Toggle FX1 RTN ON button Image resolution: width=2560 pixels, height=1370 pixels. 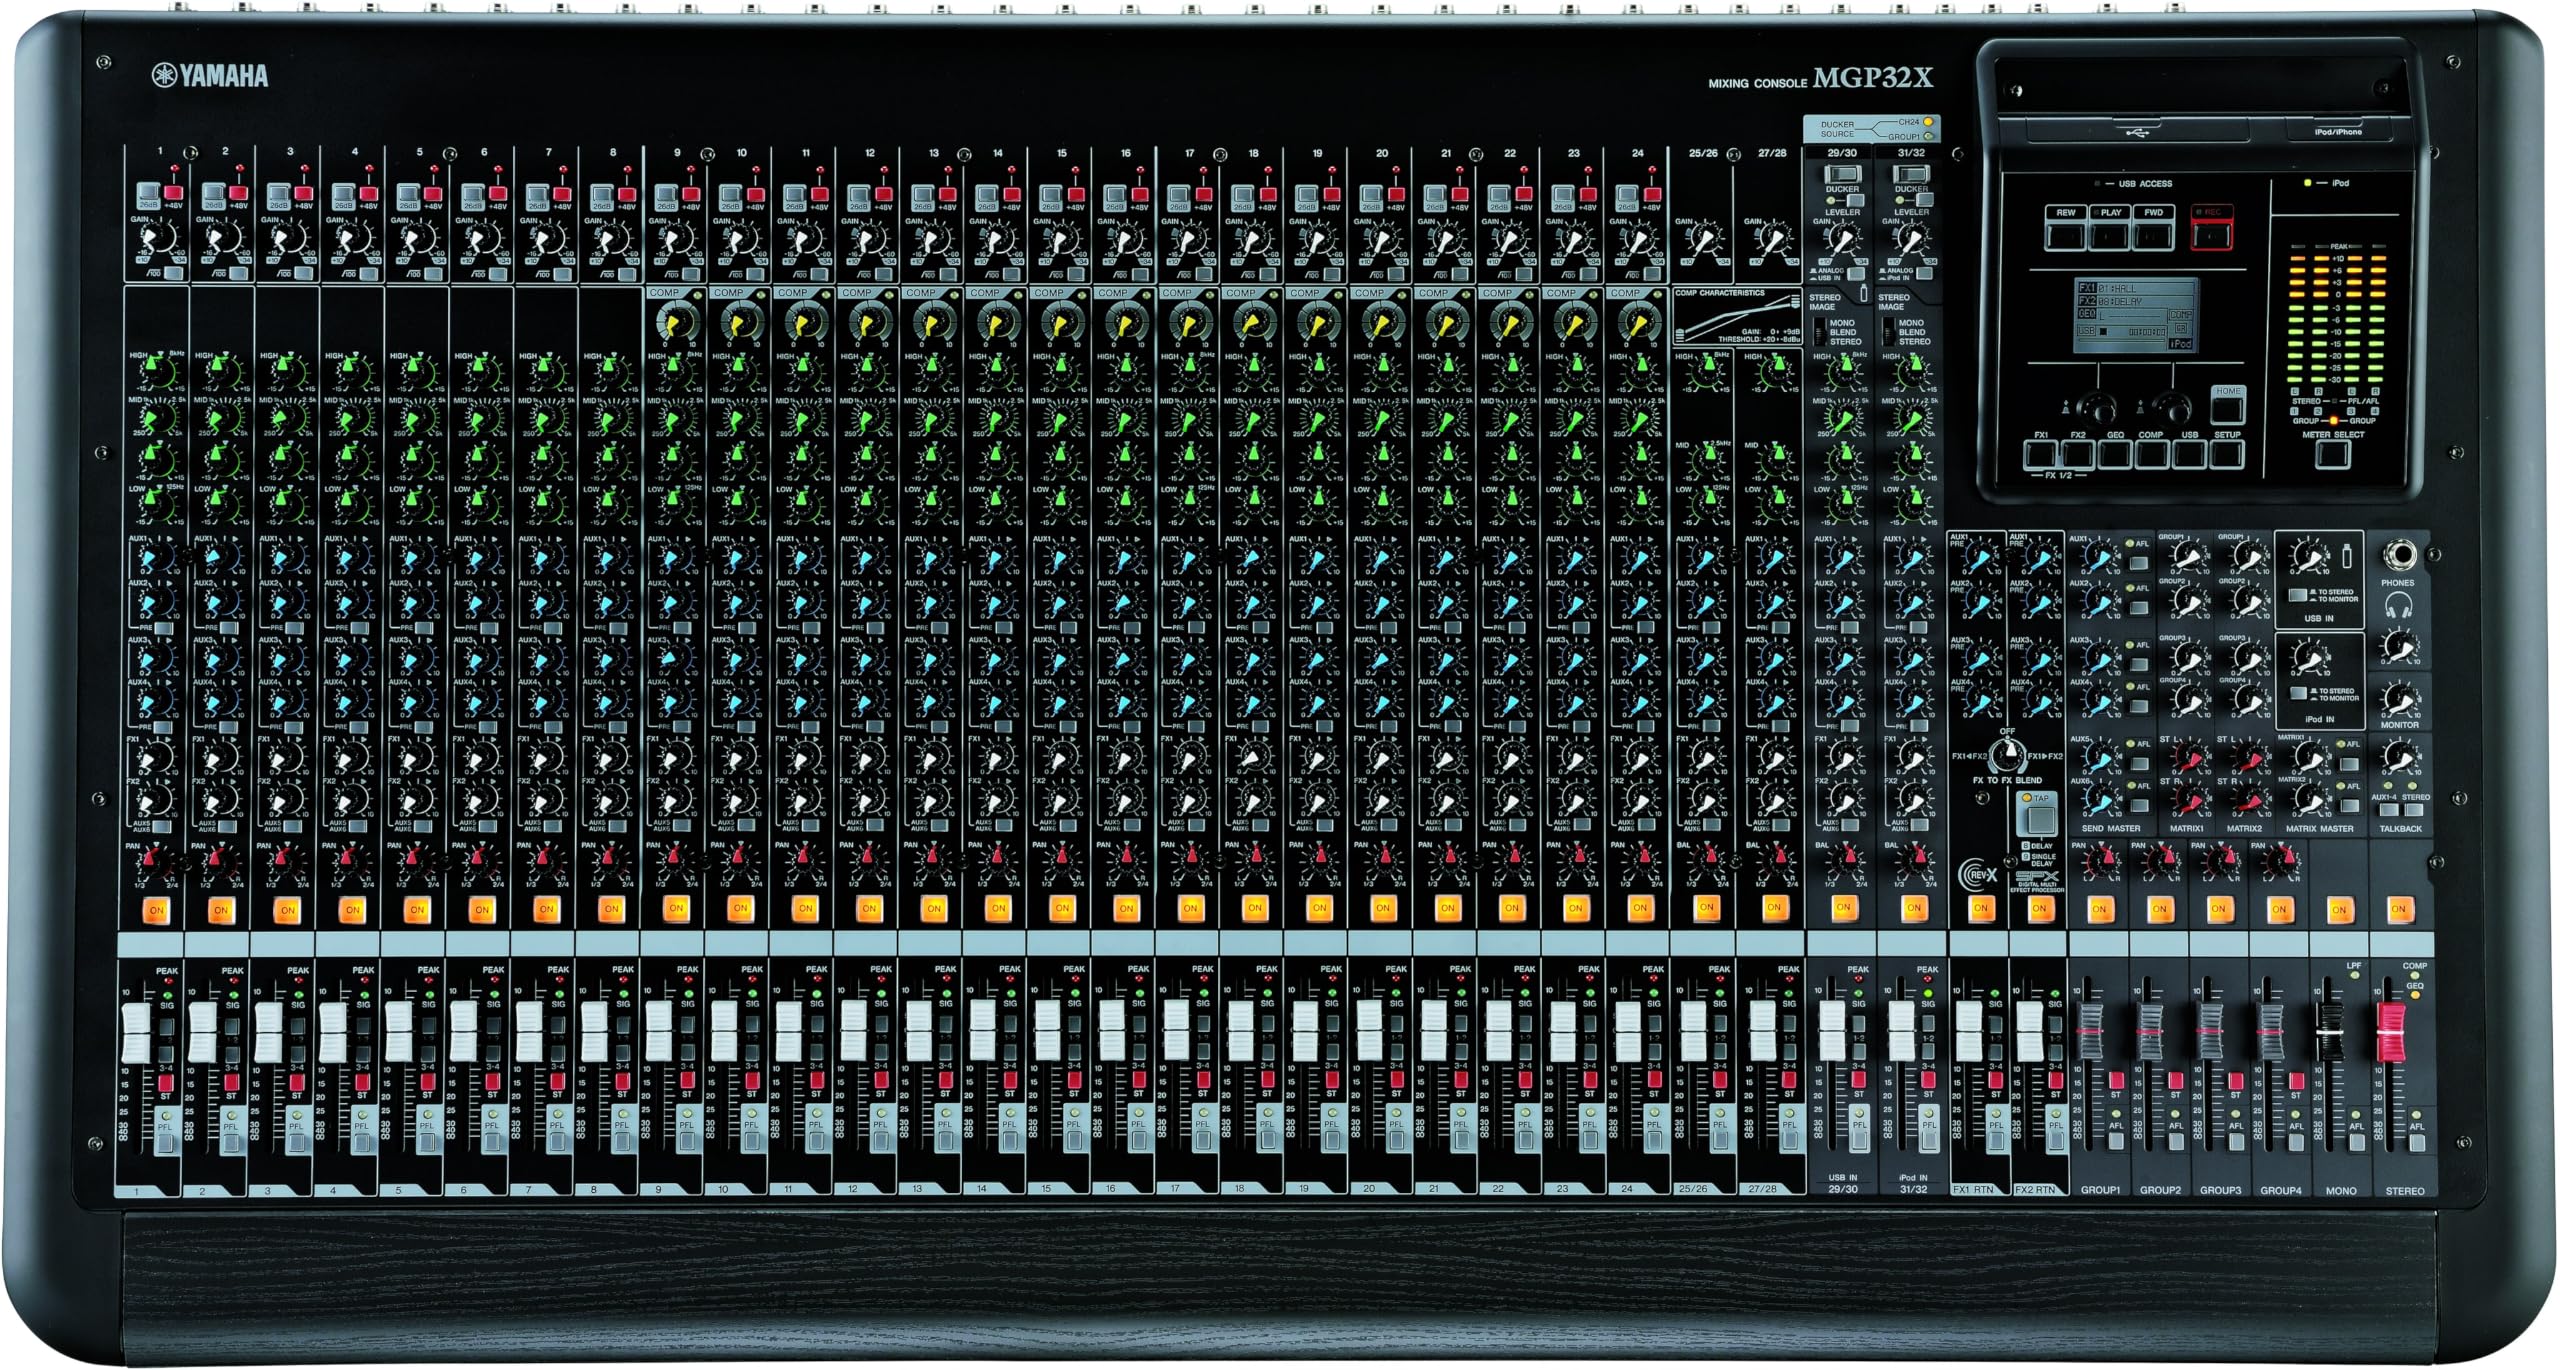pyautogui.click(x=1981, y=908)
